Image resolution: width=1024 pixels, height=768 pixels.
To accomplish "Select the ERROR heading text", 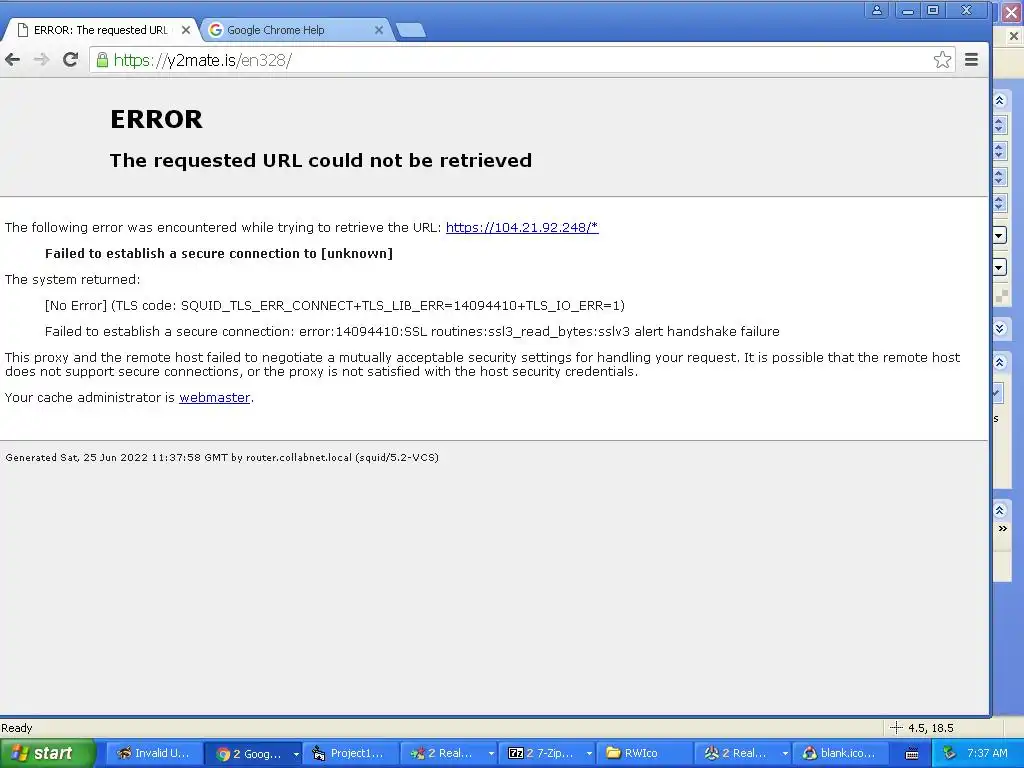I will [x=156, y=119].
